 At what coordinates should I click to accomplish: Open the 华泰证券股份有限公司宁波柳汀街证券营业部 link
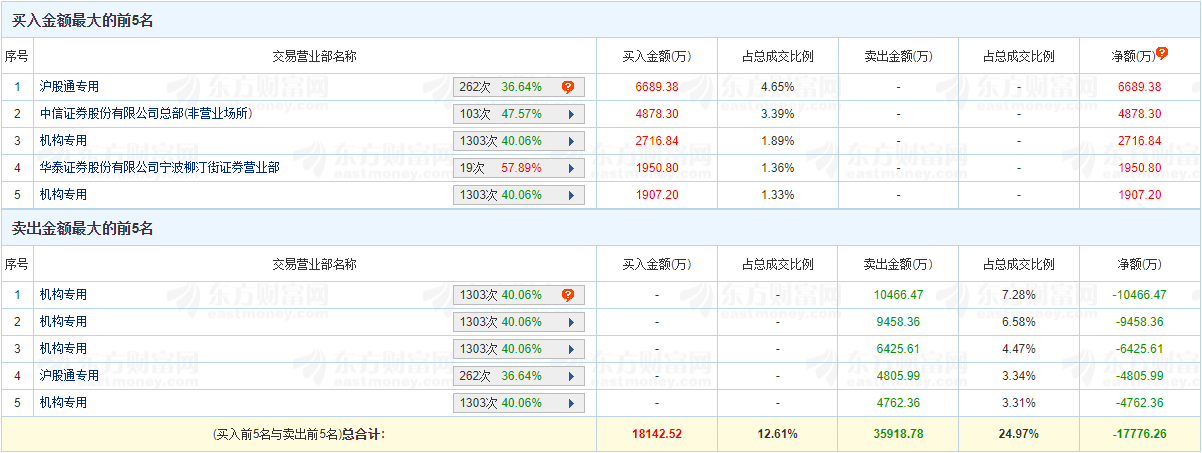(x=159, y=168)
